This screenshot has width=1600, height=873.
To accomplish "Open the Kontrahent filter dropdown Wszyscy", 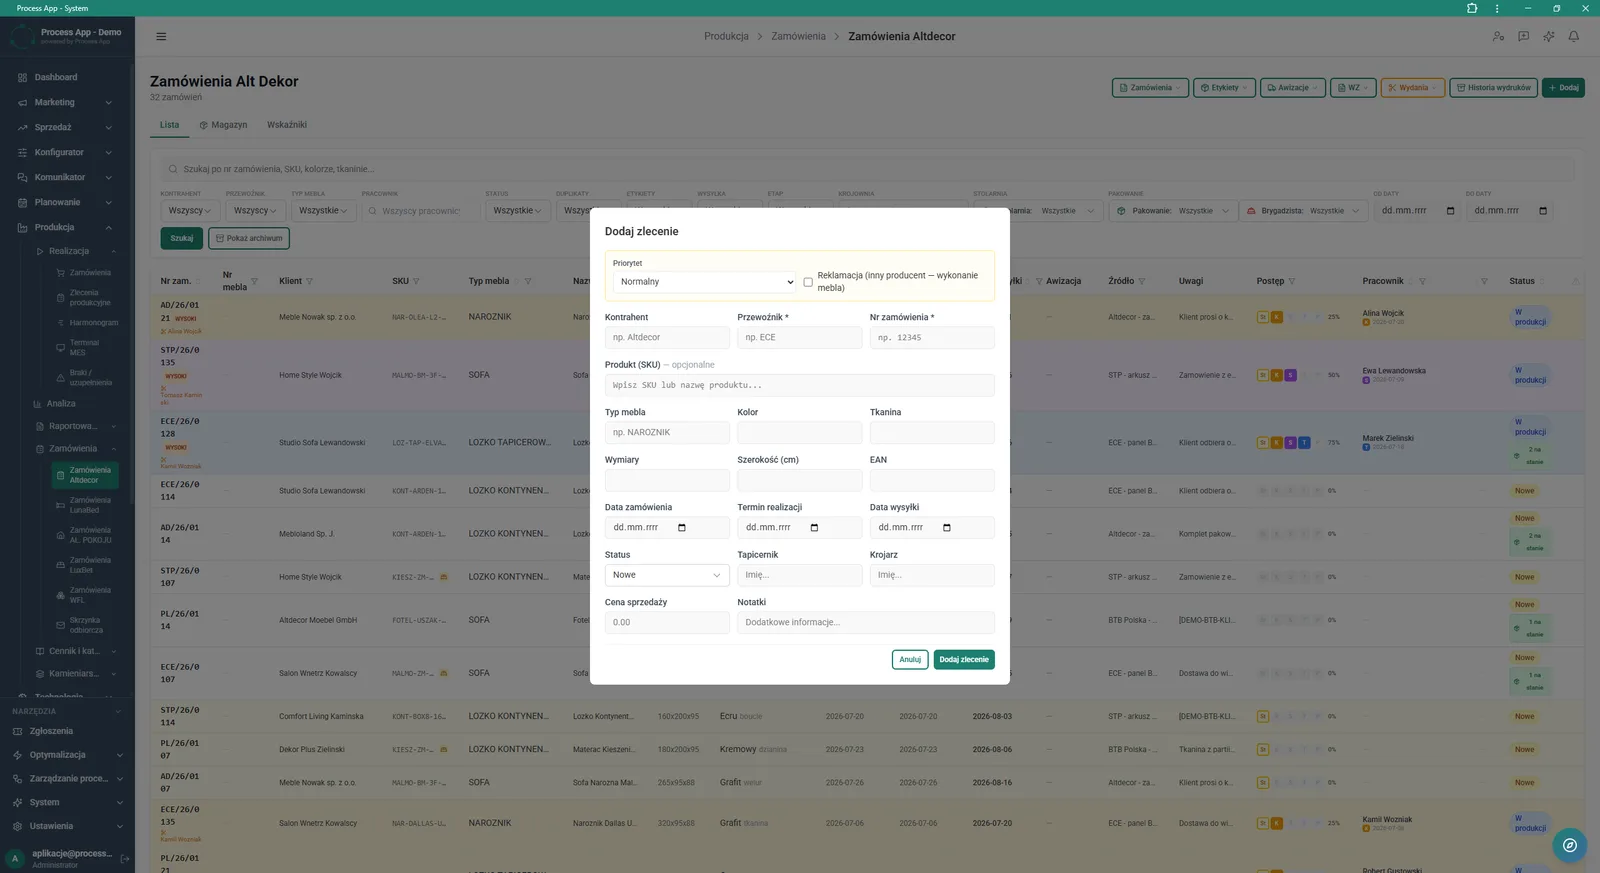I will [190, 211].
